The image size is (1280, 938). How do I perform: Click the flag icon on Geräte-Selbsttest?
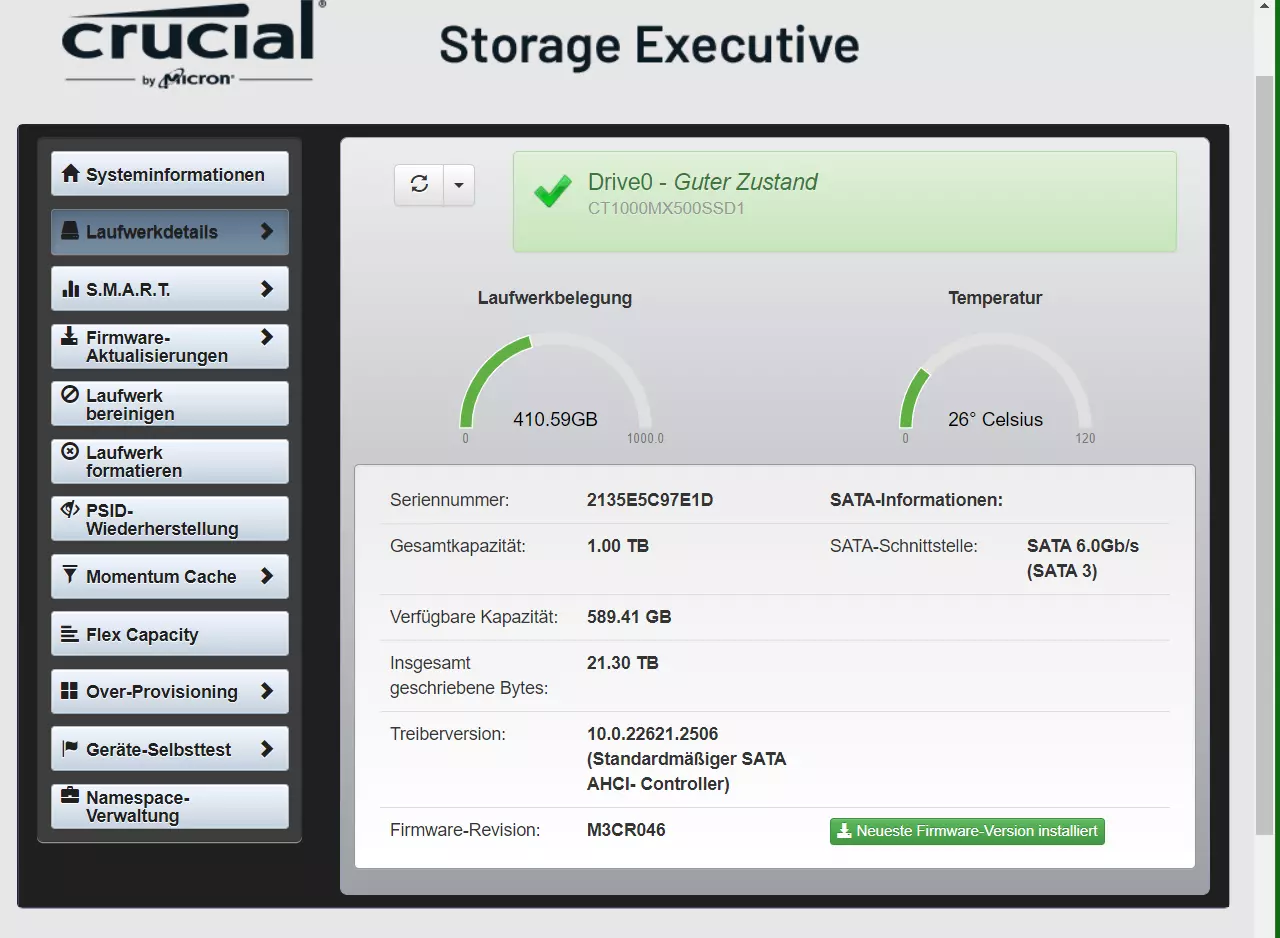(x=70, y=748)
